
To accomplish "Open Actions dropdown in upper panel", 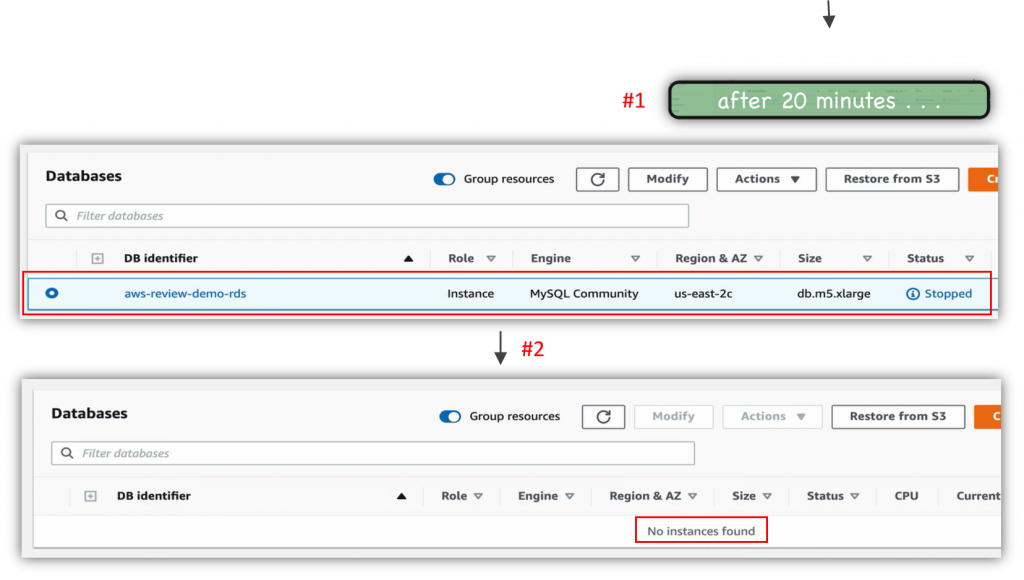I will click(x=766, y=179).
